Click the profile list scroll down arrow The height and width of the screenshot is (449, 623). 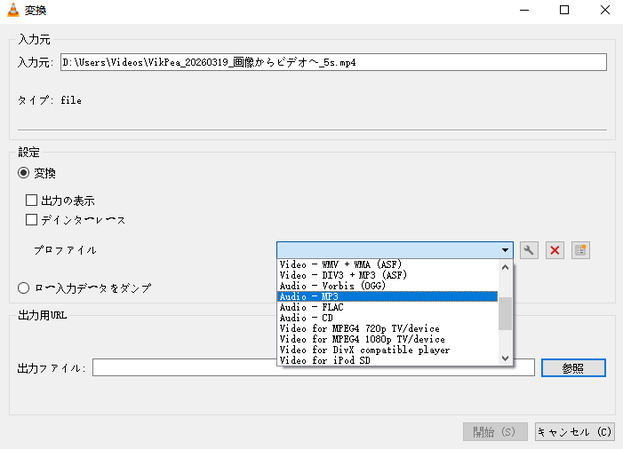[505, 358]
